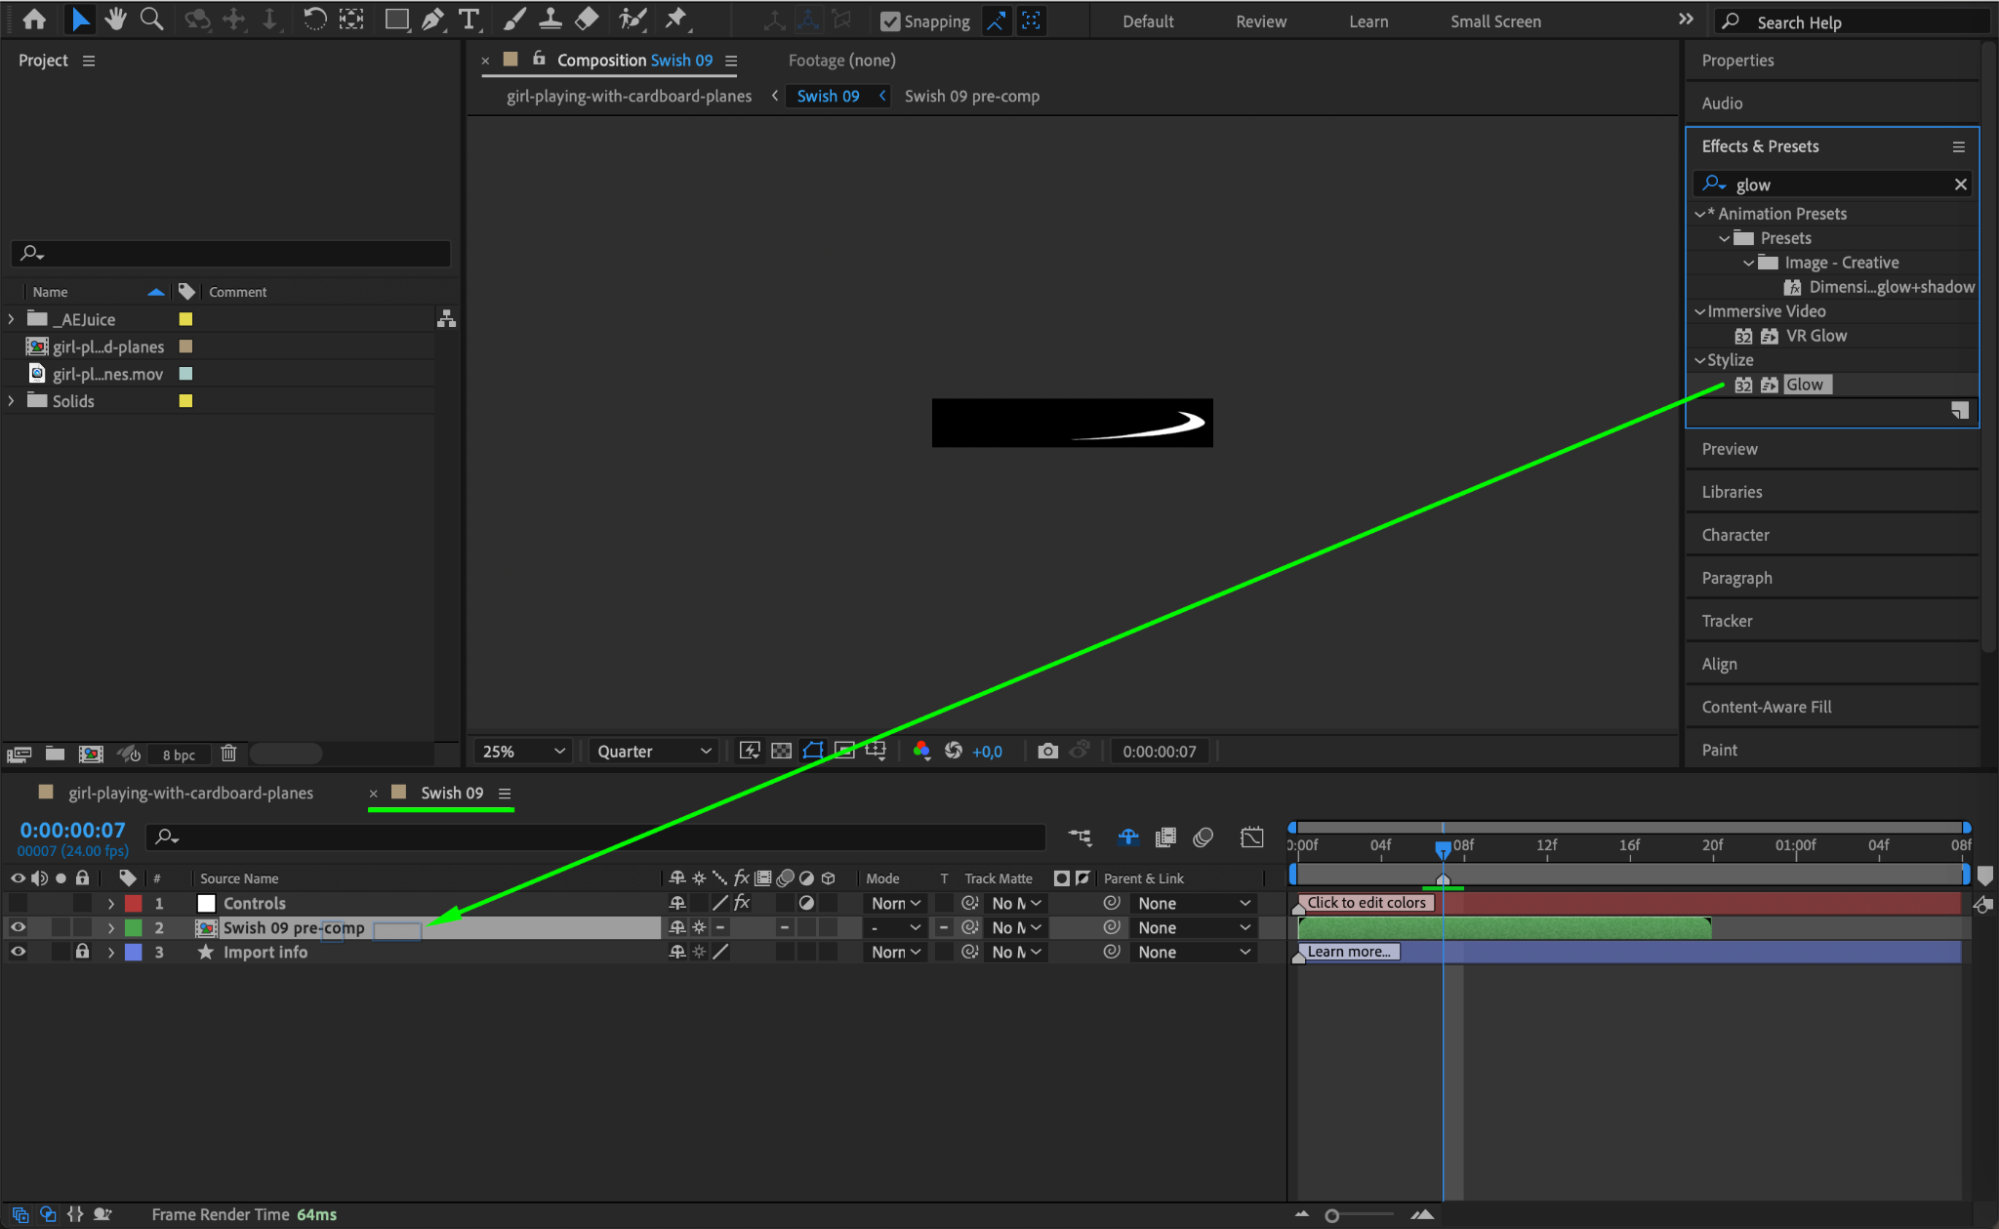The width and height of the screenshot is (1999, 1229).
Task: Open the 25% magnification dropdown
Action: [x=524, y=751]
